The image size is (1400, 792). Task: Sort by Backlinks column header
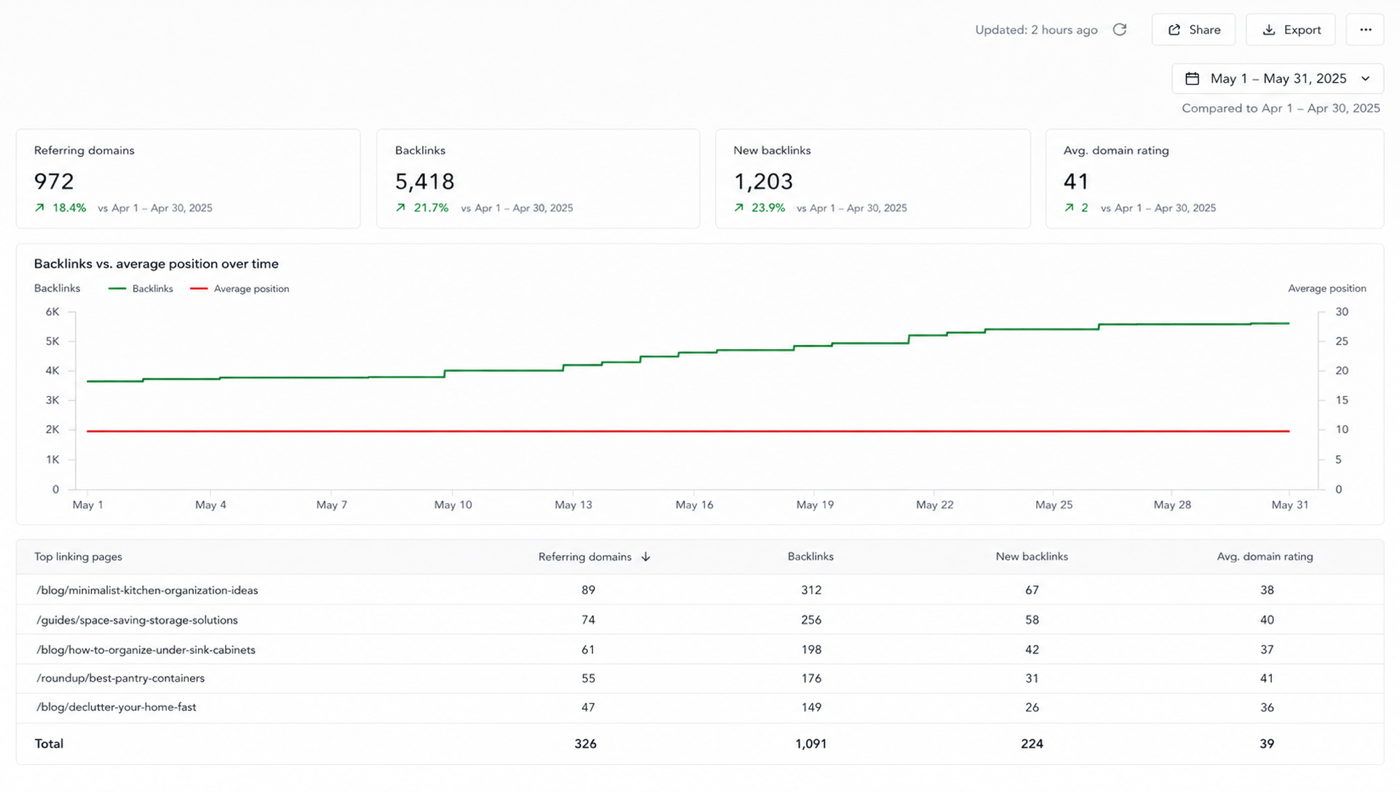point(811,557)
